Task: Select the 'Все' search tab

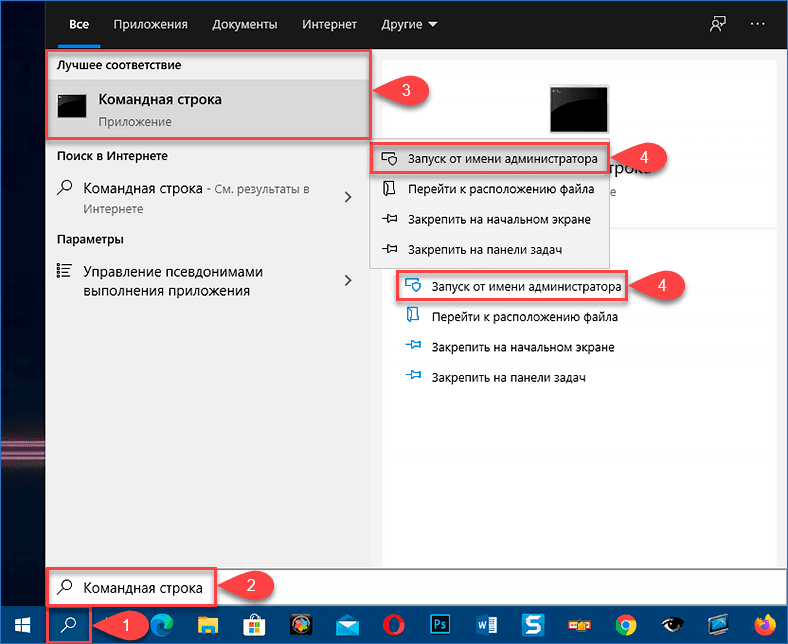Action: pyautogui.click(x=79, y=24)
